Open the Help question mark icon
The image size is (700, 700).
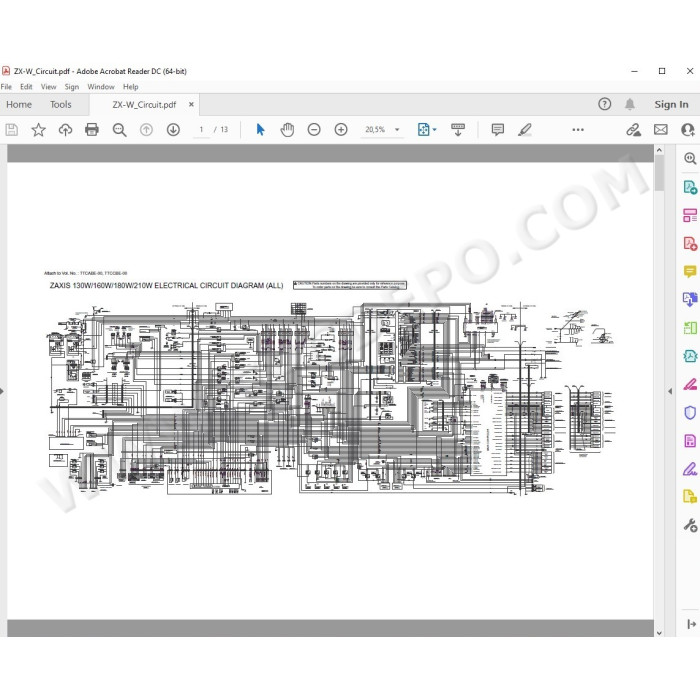(x=604, y=104)
